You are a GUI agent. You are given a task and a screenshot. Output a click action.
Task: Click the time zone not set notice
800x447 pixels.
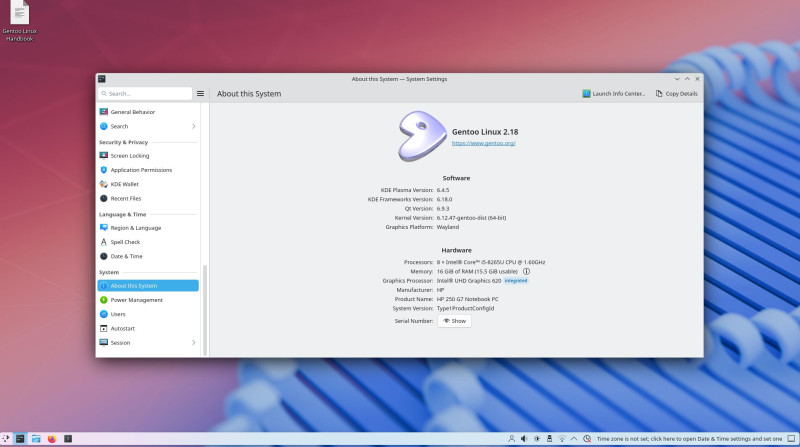click(x=689, y=439)
